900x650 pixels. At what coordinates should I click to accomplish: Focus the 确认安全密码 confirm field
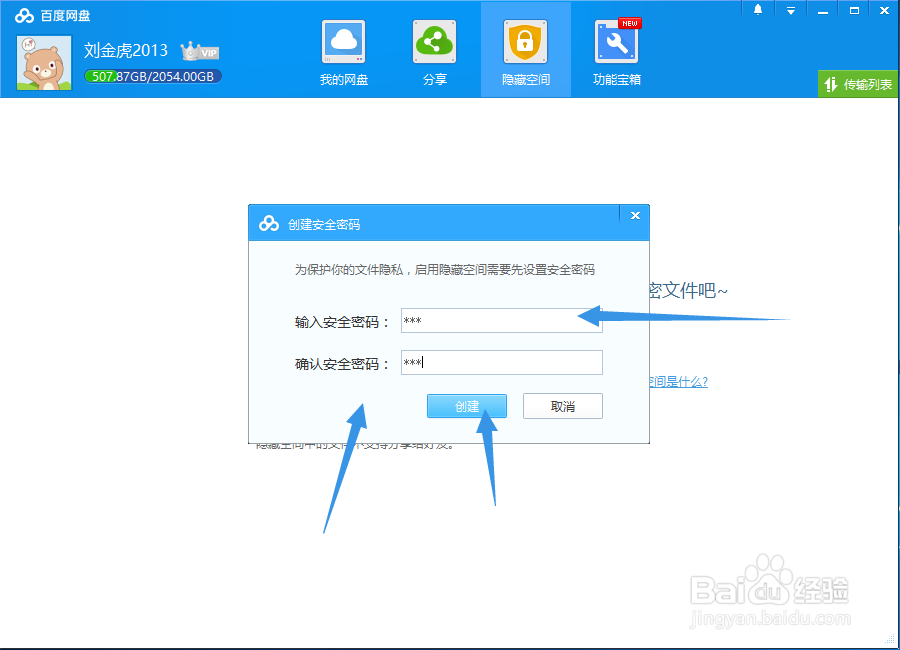coord(502,362)
